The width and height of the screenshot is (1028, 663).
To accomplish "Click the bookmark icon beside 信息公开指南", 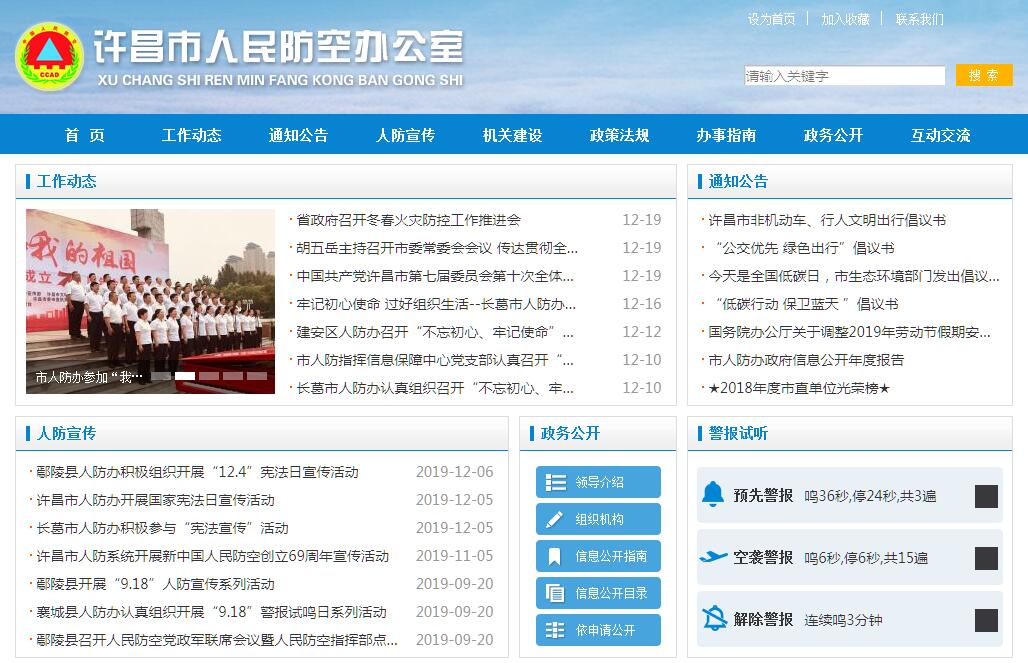I will pos(555,556).
